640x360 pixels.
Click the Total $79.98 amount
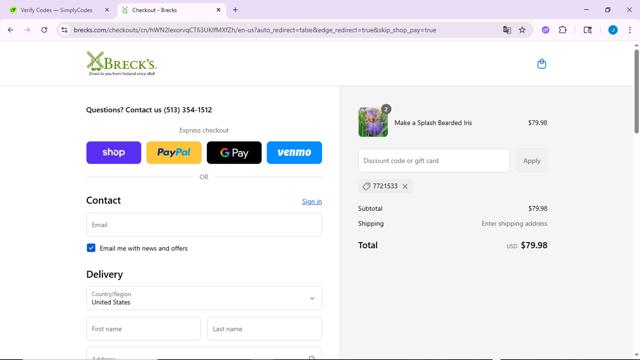(534, 245)
